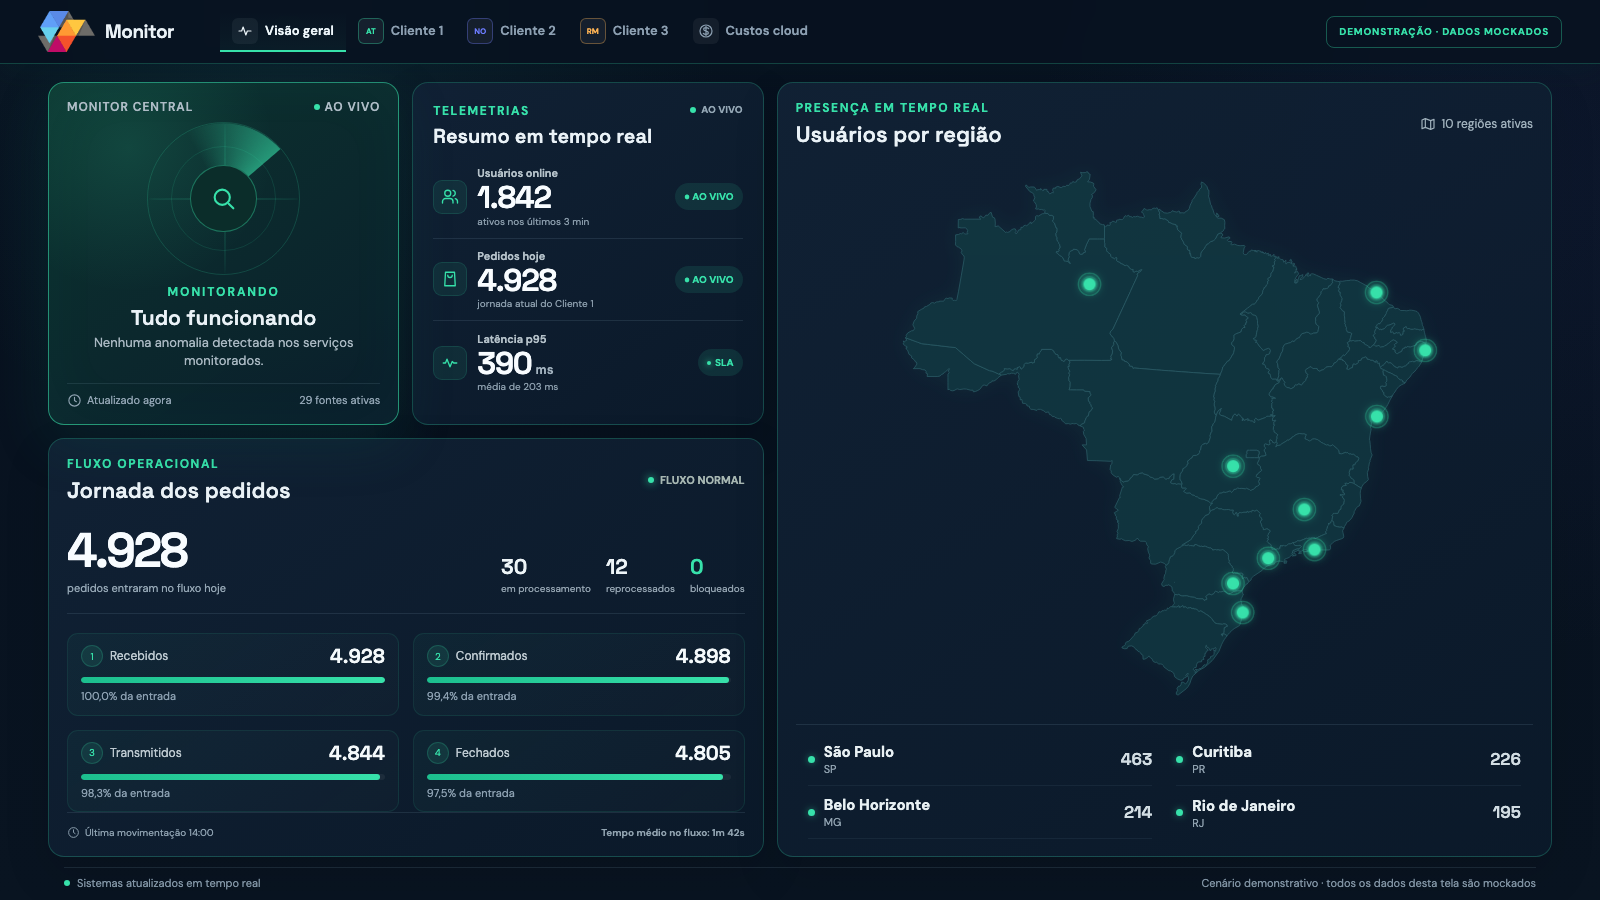Screen dimensions: 1600x900
Task: Click the AO VIVO indicator in Telemetrias header
Action: pyautogui.click(x=716, y=110)
